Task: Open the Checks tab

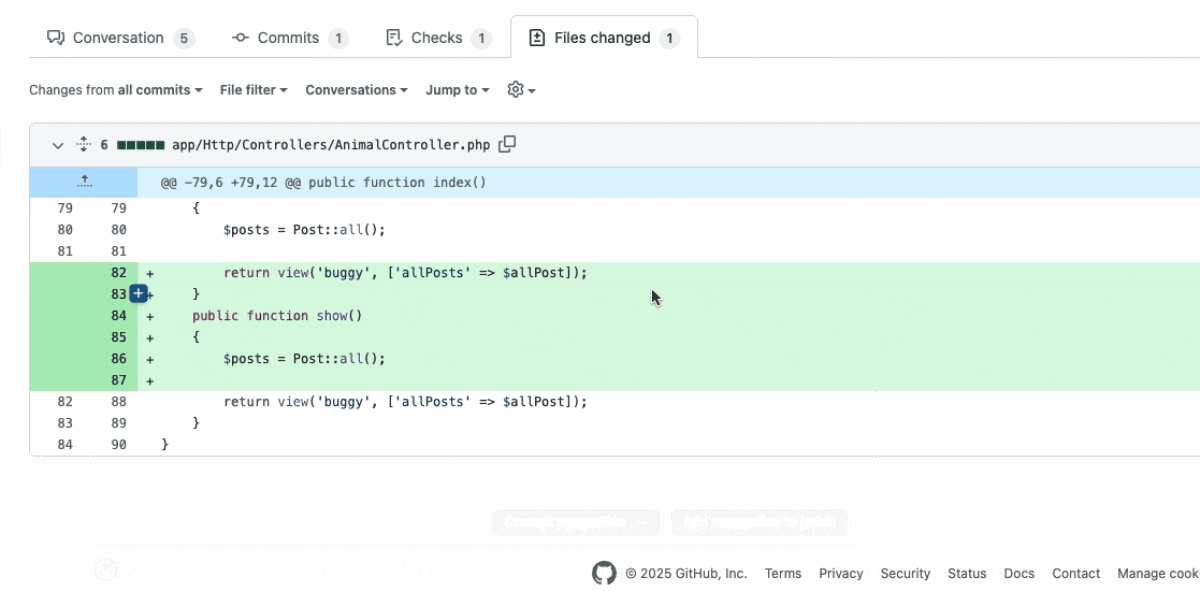Action: pos(438,38)
